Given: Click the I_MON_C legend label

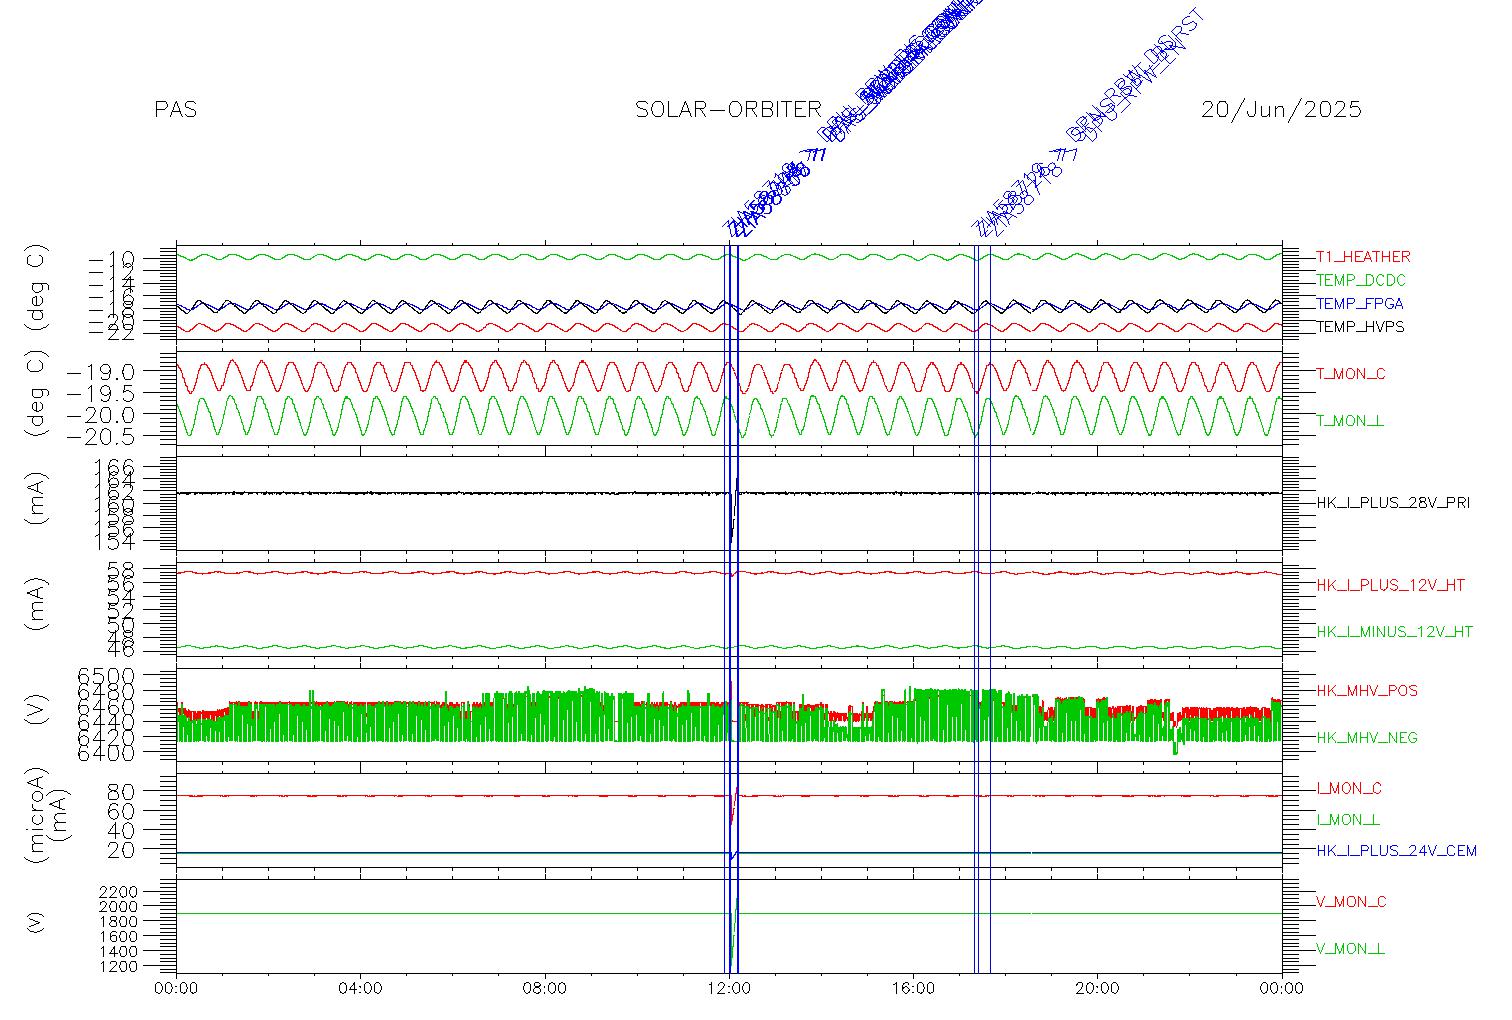Looking at the screenshot, I should coord(1349,789).
